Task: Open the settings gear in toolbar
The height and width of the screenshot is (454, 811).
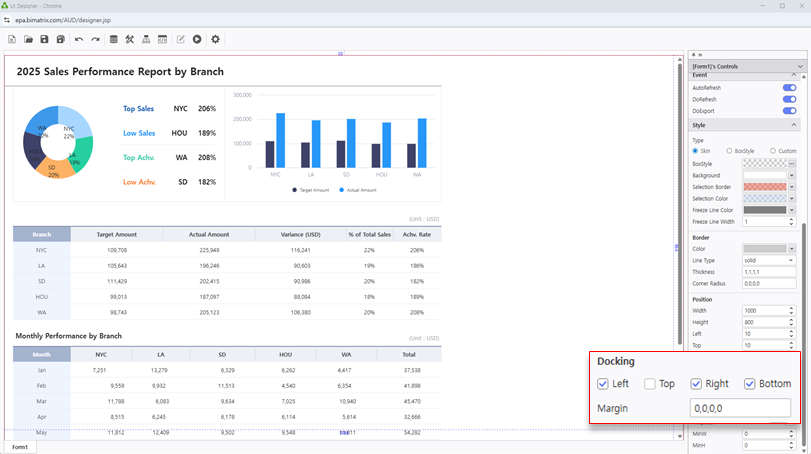Action: click(215, 40)
